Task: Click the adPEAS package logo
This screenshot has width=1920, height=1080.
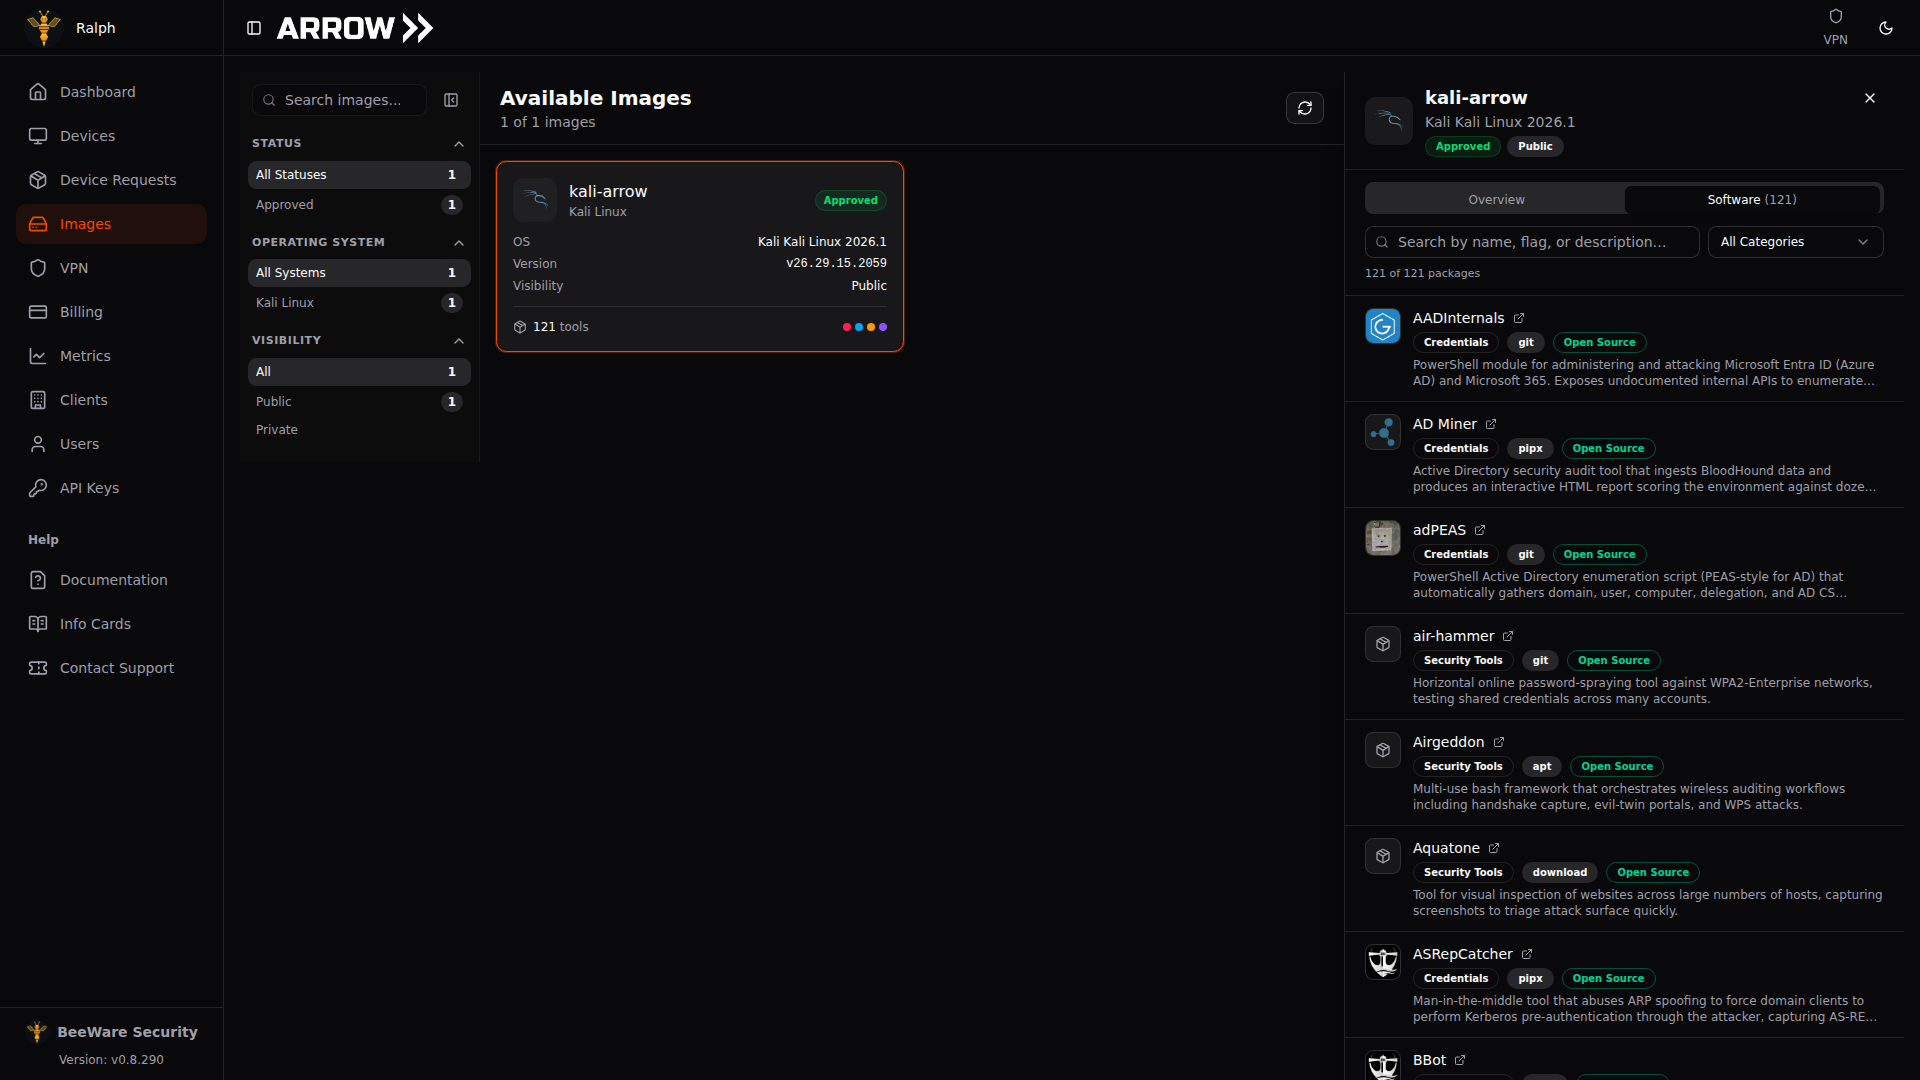Action: tap(1383, 538)
